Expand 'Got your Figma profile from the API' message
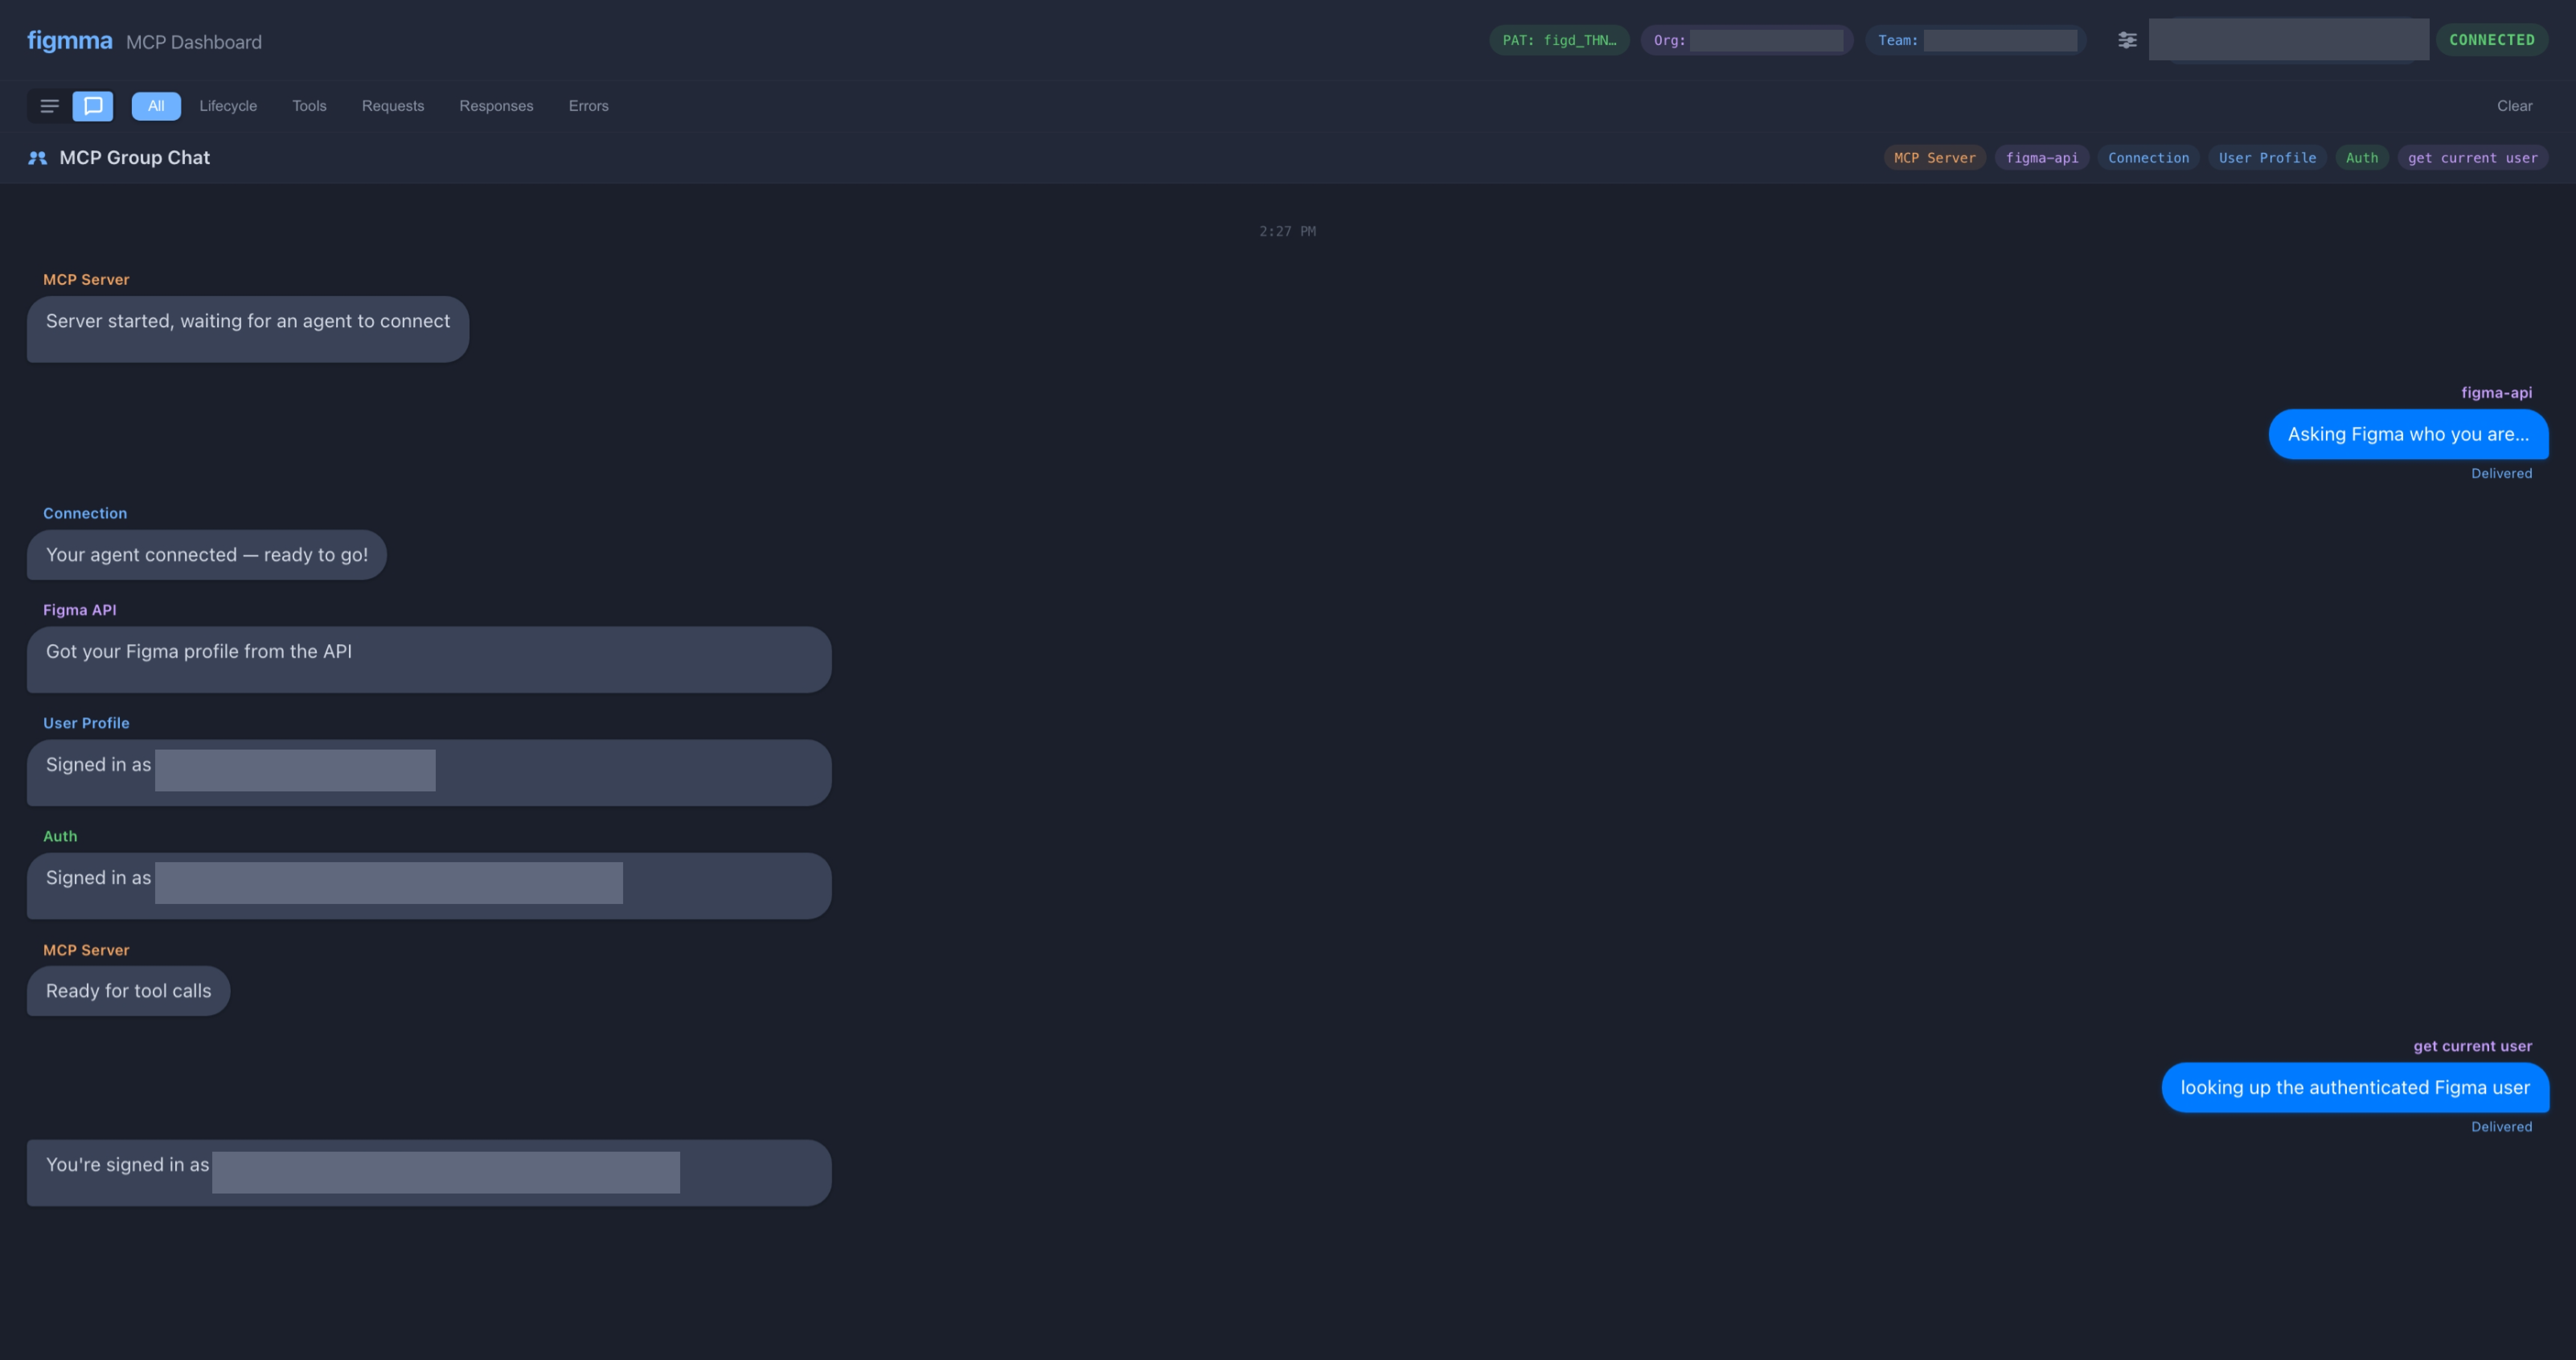This screenshot has height=1360, width=2576. pos(429,660)
